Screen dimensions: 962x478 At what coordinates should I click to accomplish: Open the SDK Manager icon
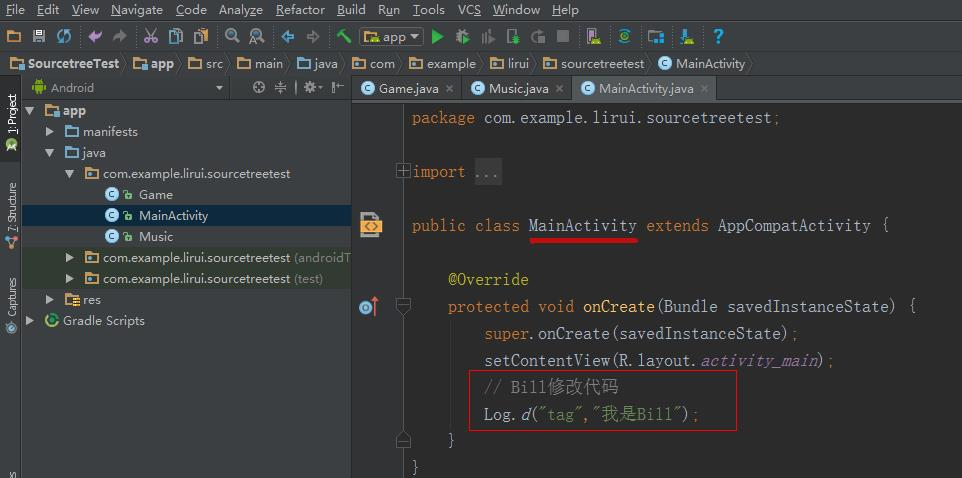(687, 37)
